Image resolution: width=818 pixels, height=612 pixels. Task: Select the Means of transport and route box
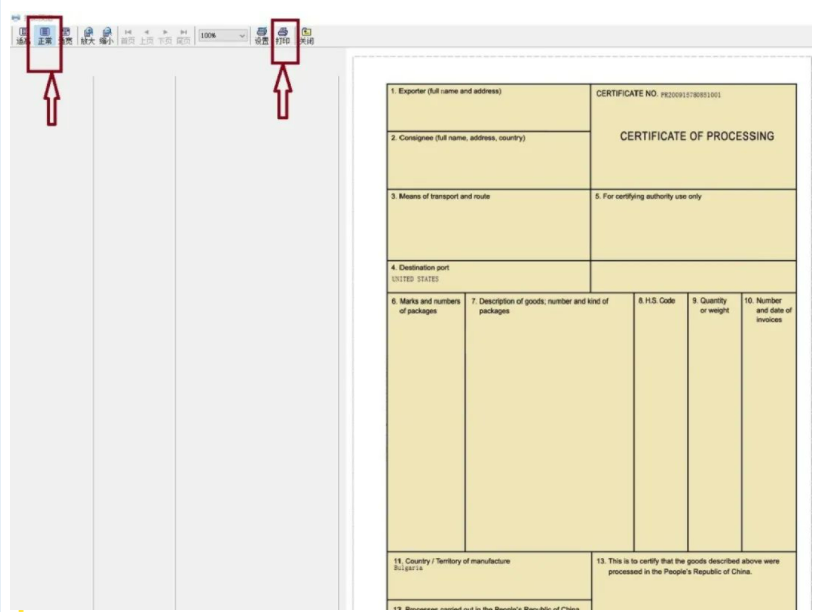pyautogui.click(x=488, y=225)
